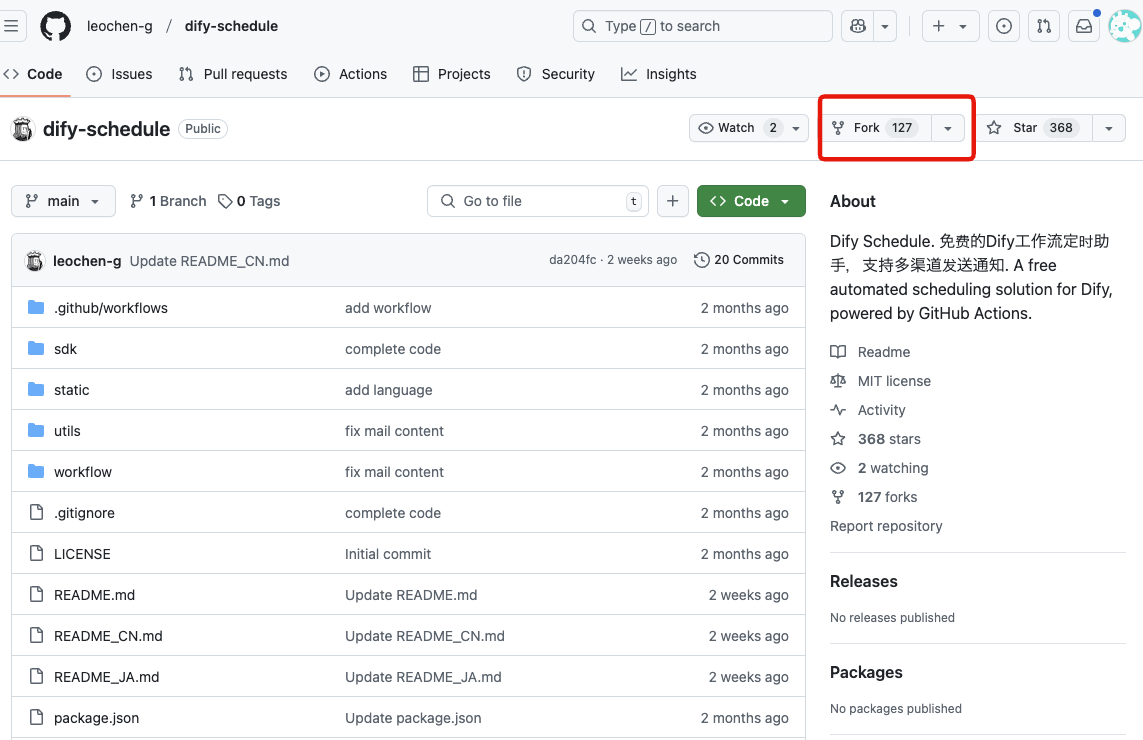
Task: Switch to the Actions tab
Action: point(351,74)
